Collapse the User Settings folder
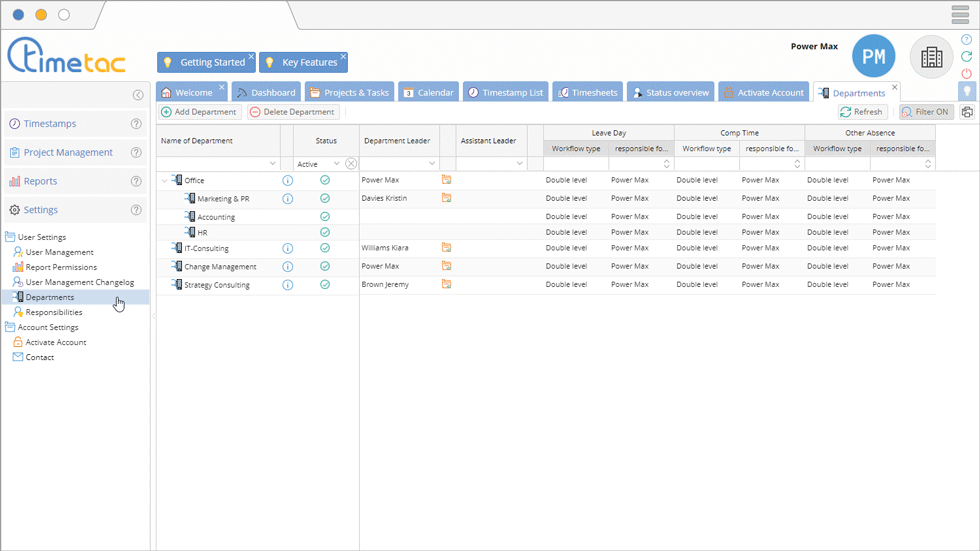 click(x=10, y=237)
